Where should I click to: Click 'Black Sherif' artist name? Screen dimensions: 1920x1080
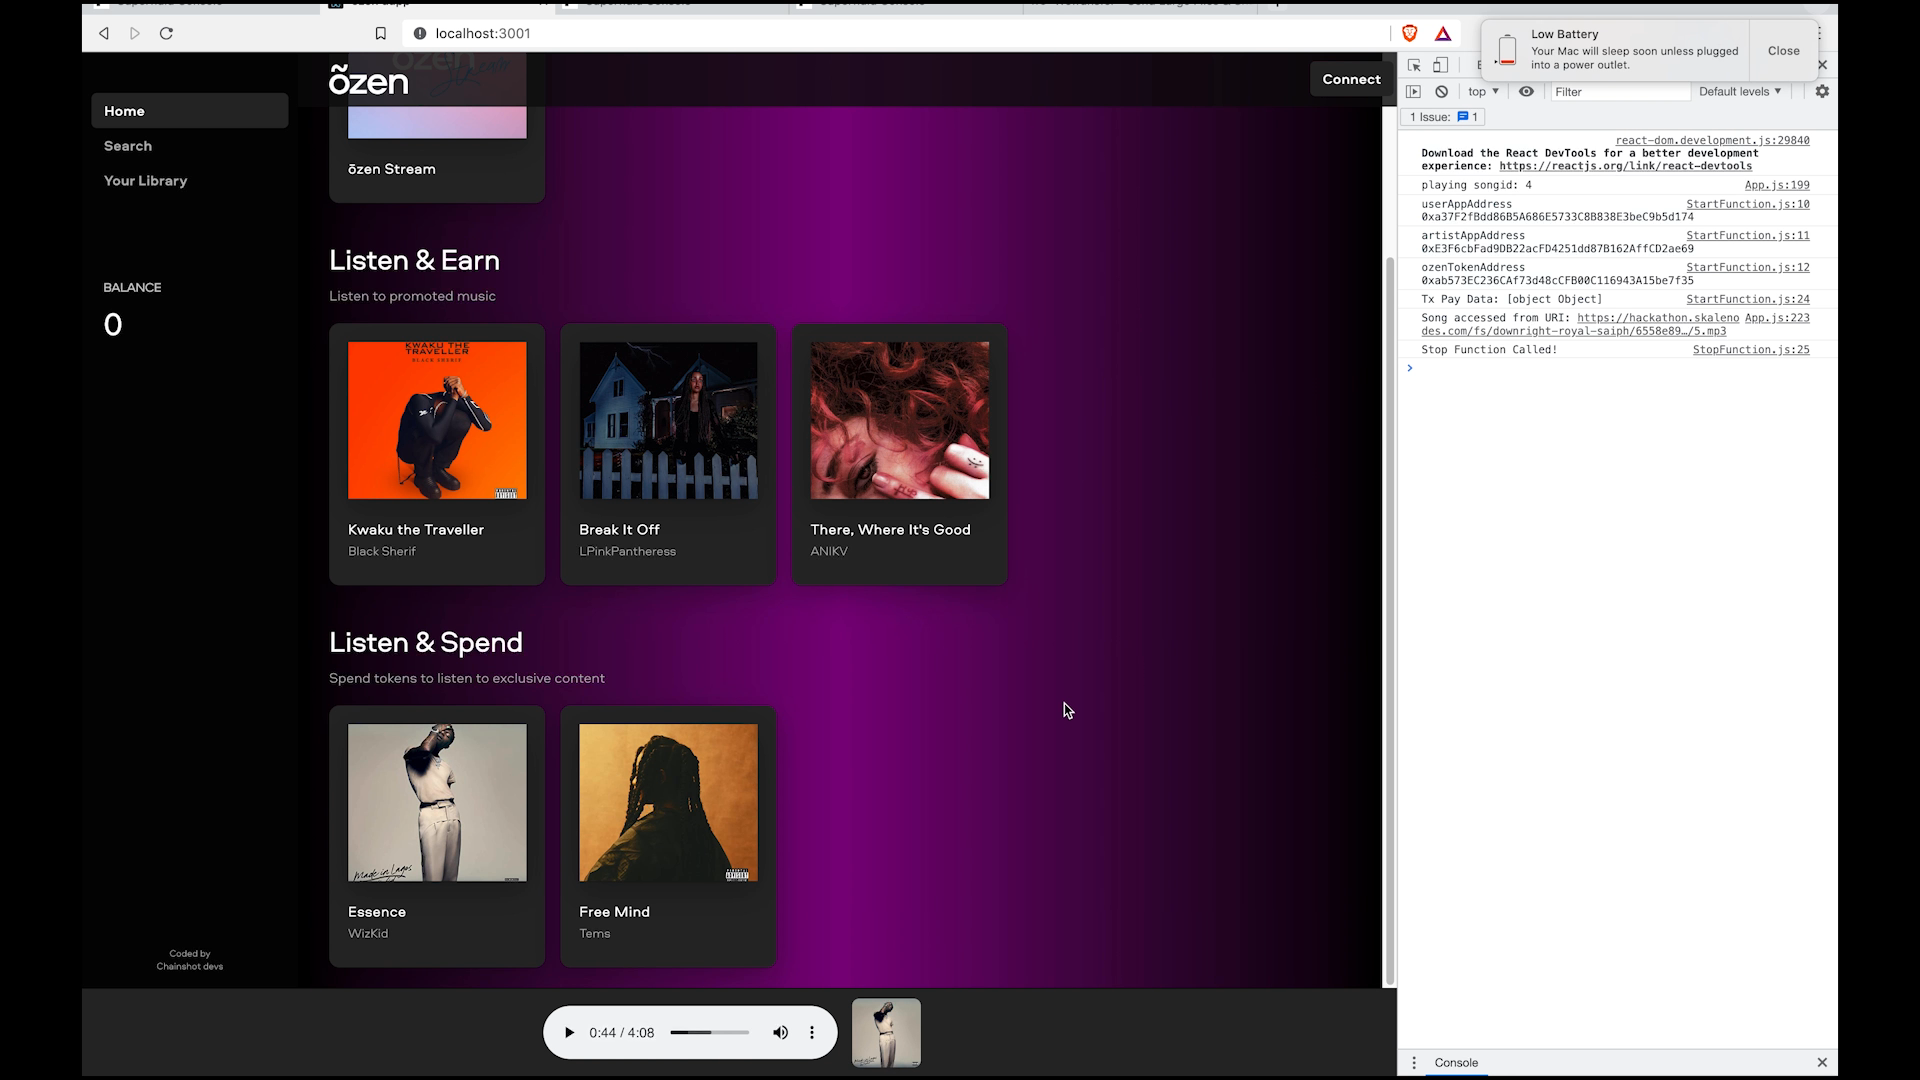(382, 551)
